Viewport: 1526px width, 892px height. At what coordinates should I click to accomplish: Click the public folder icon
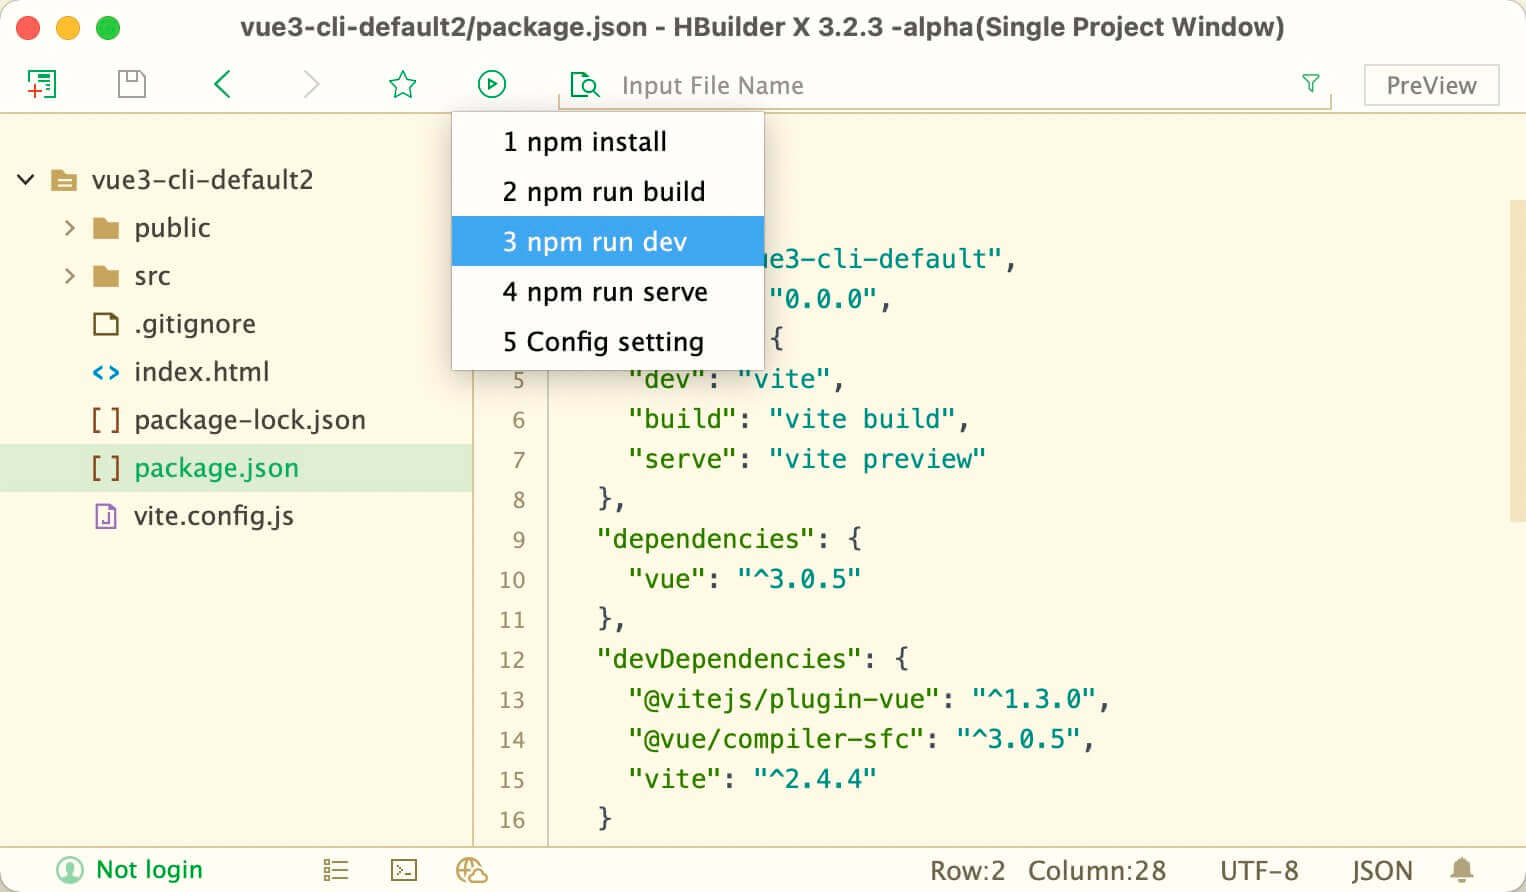(106, 229)
